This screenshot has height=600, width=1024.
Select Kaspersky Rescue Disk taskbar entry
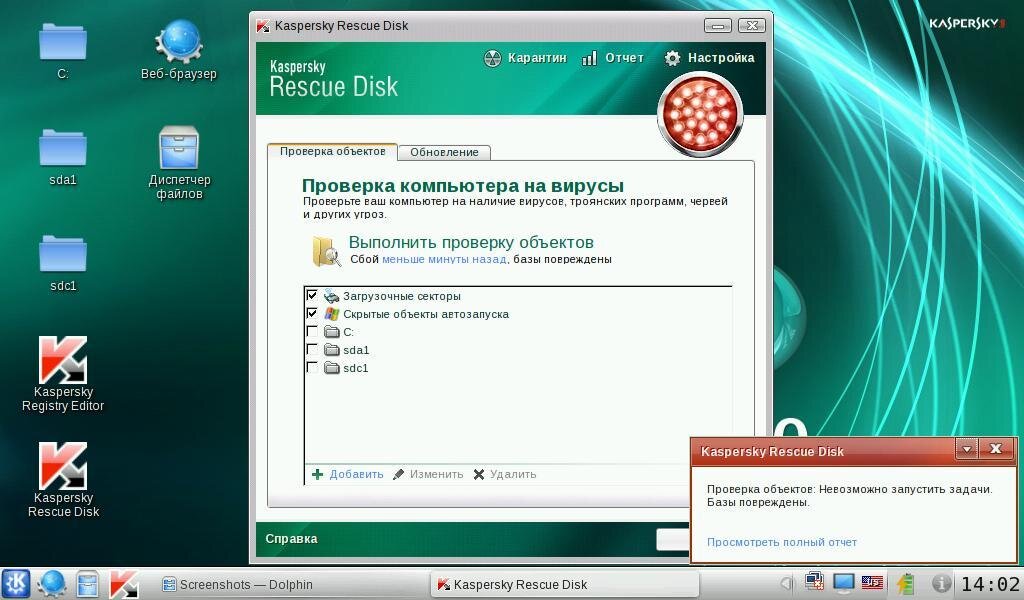566,584
